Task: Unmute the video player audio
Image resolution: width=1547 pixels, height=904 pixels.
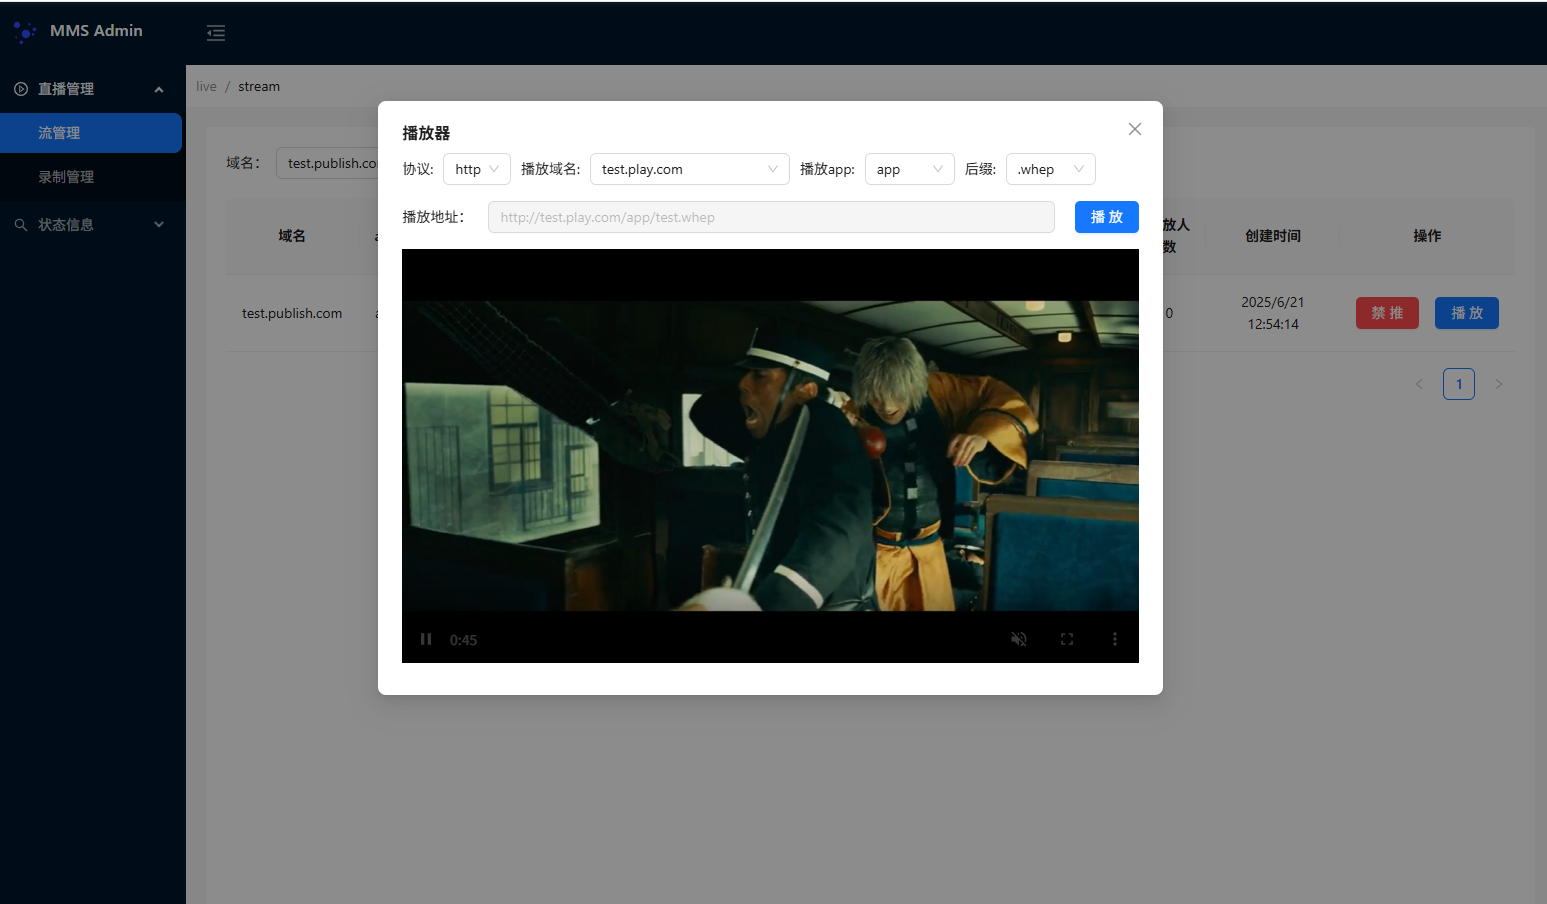Action: 1019,639
